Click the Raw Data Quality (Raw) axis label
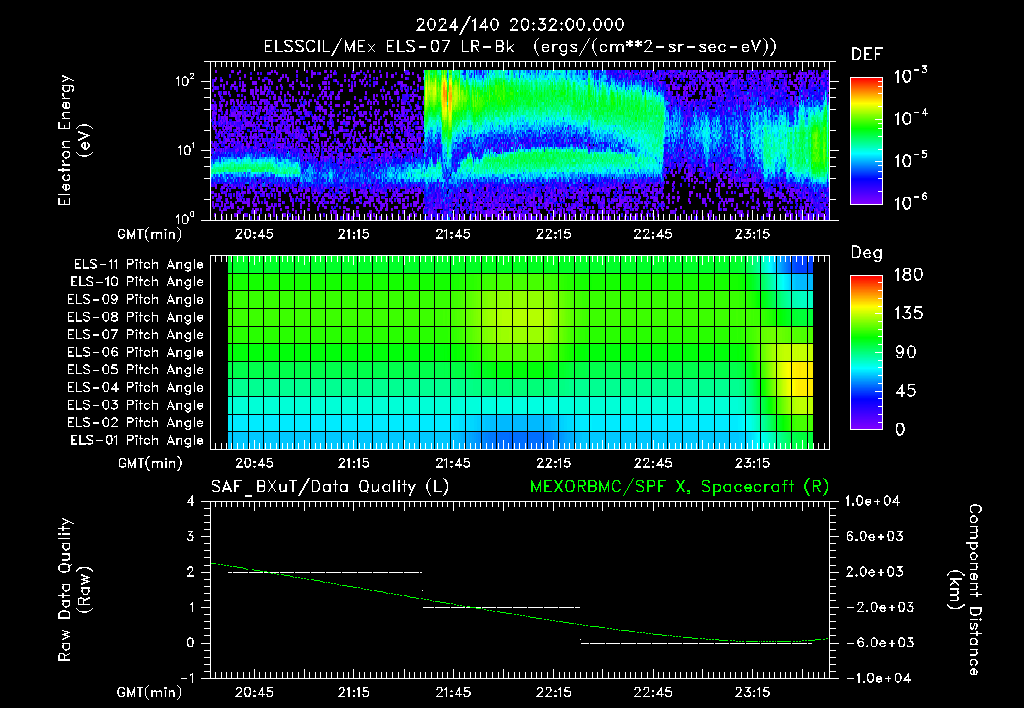 (x=74, y=590)
